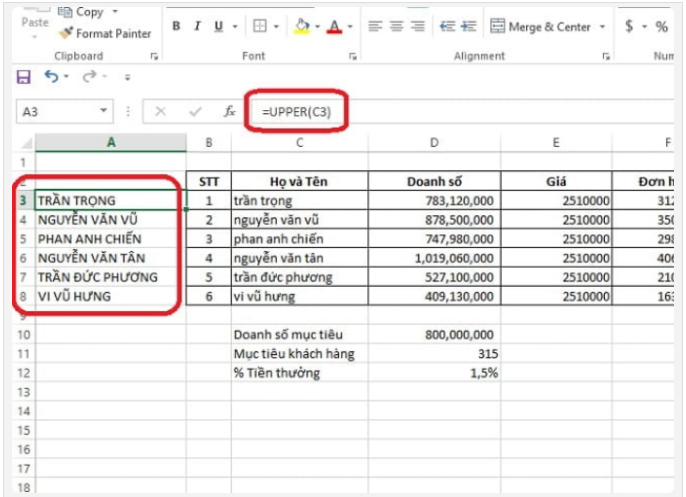The height and width of the screenshot is (497, 686).
Task: Click Merge & Center button
Action: tap(540, 27)
